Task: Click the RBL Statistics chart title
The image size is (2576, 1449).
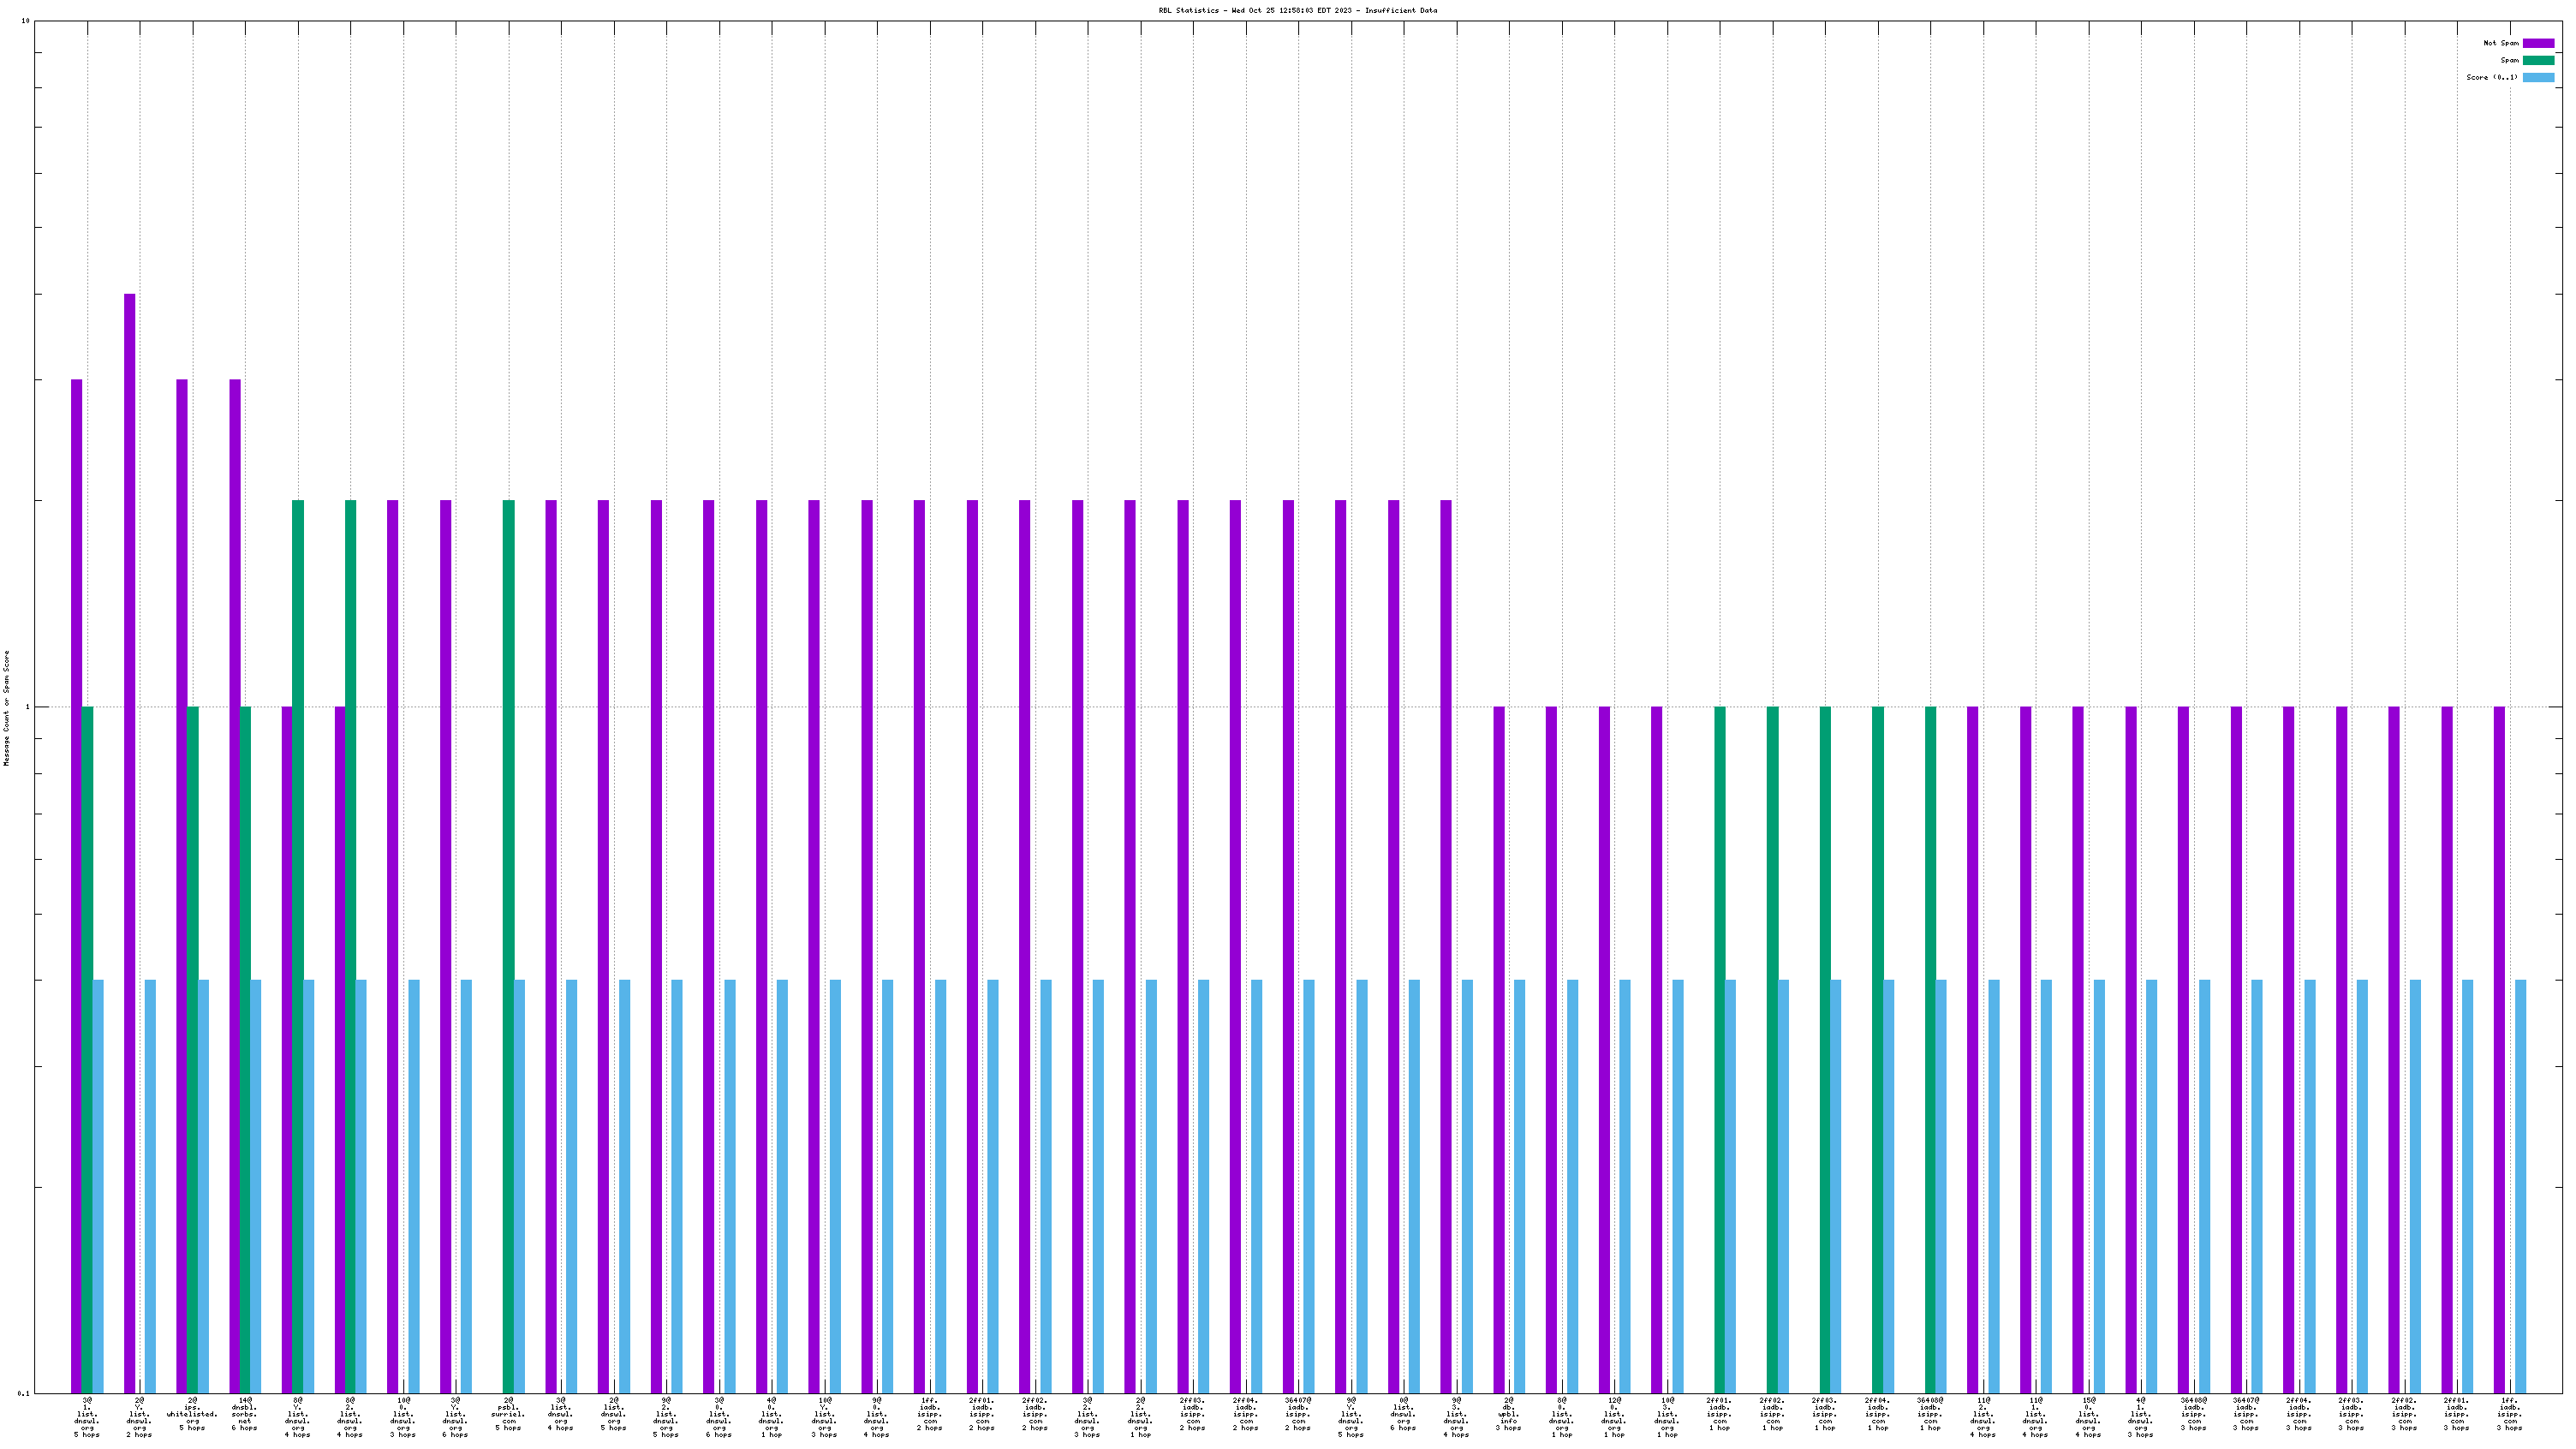Action: pos(1297,10)
